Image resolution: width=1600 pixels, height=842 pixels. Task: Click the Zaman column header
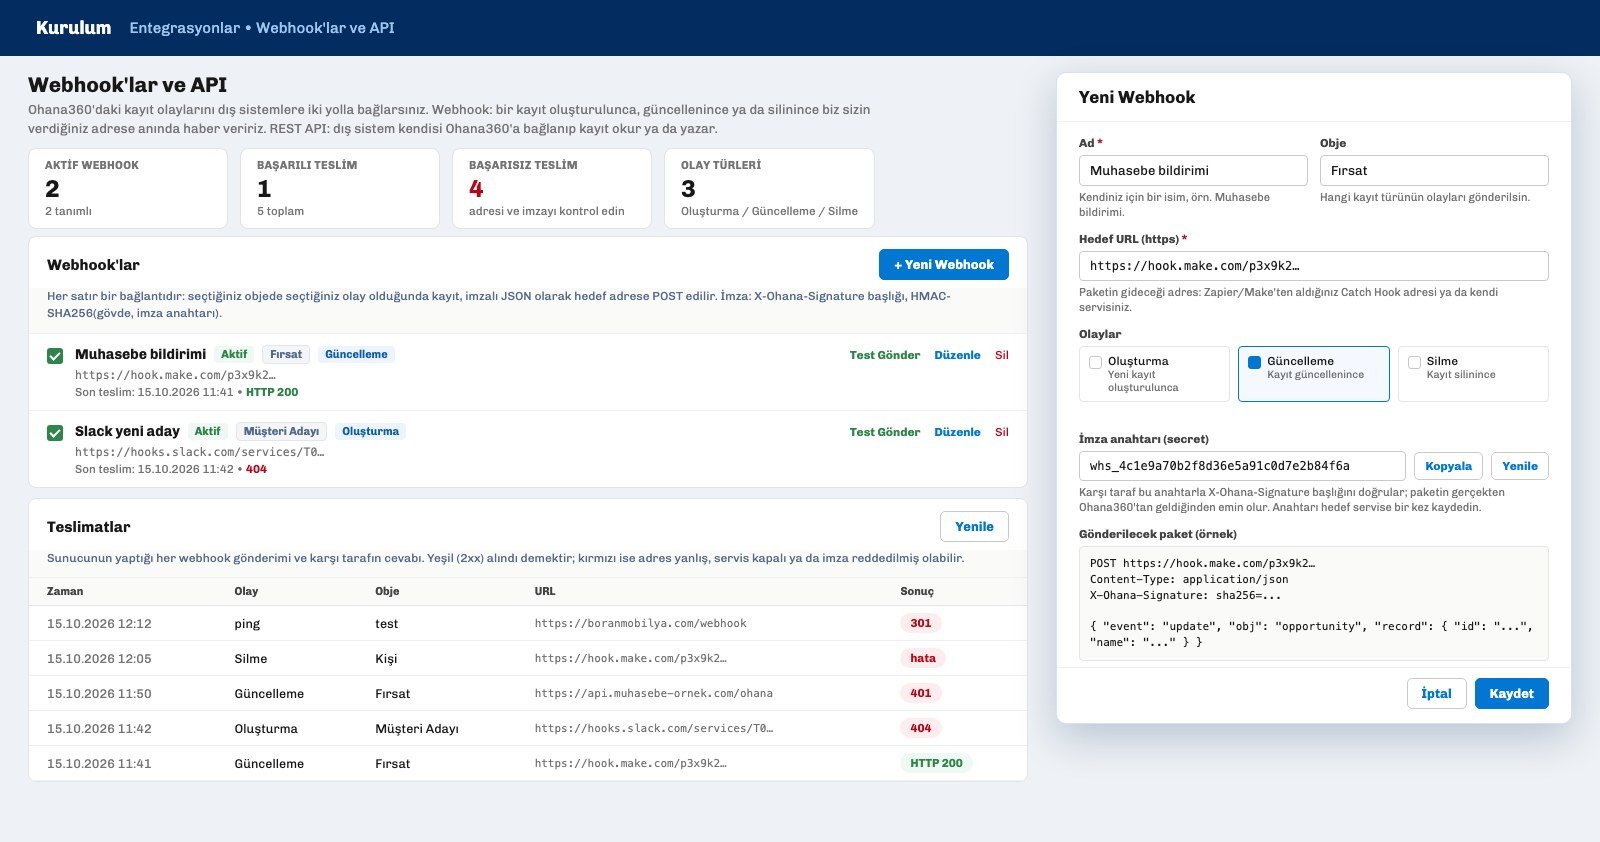coord(65,591)
